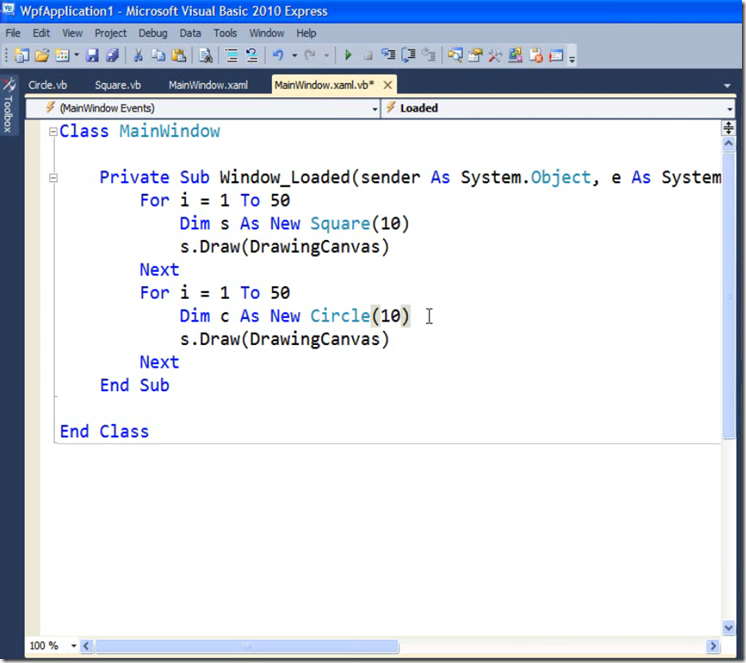Open the Project menu
Viewport: 746px width, 663px height.
click(110, 33)
